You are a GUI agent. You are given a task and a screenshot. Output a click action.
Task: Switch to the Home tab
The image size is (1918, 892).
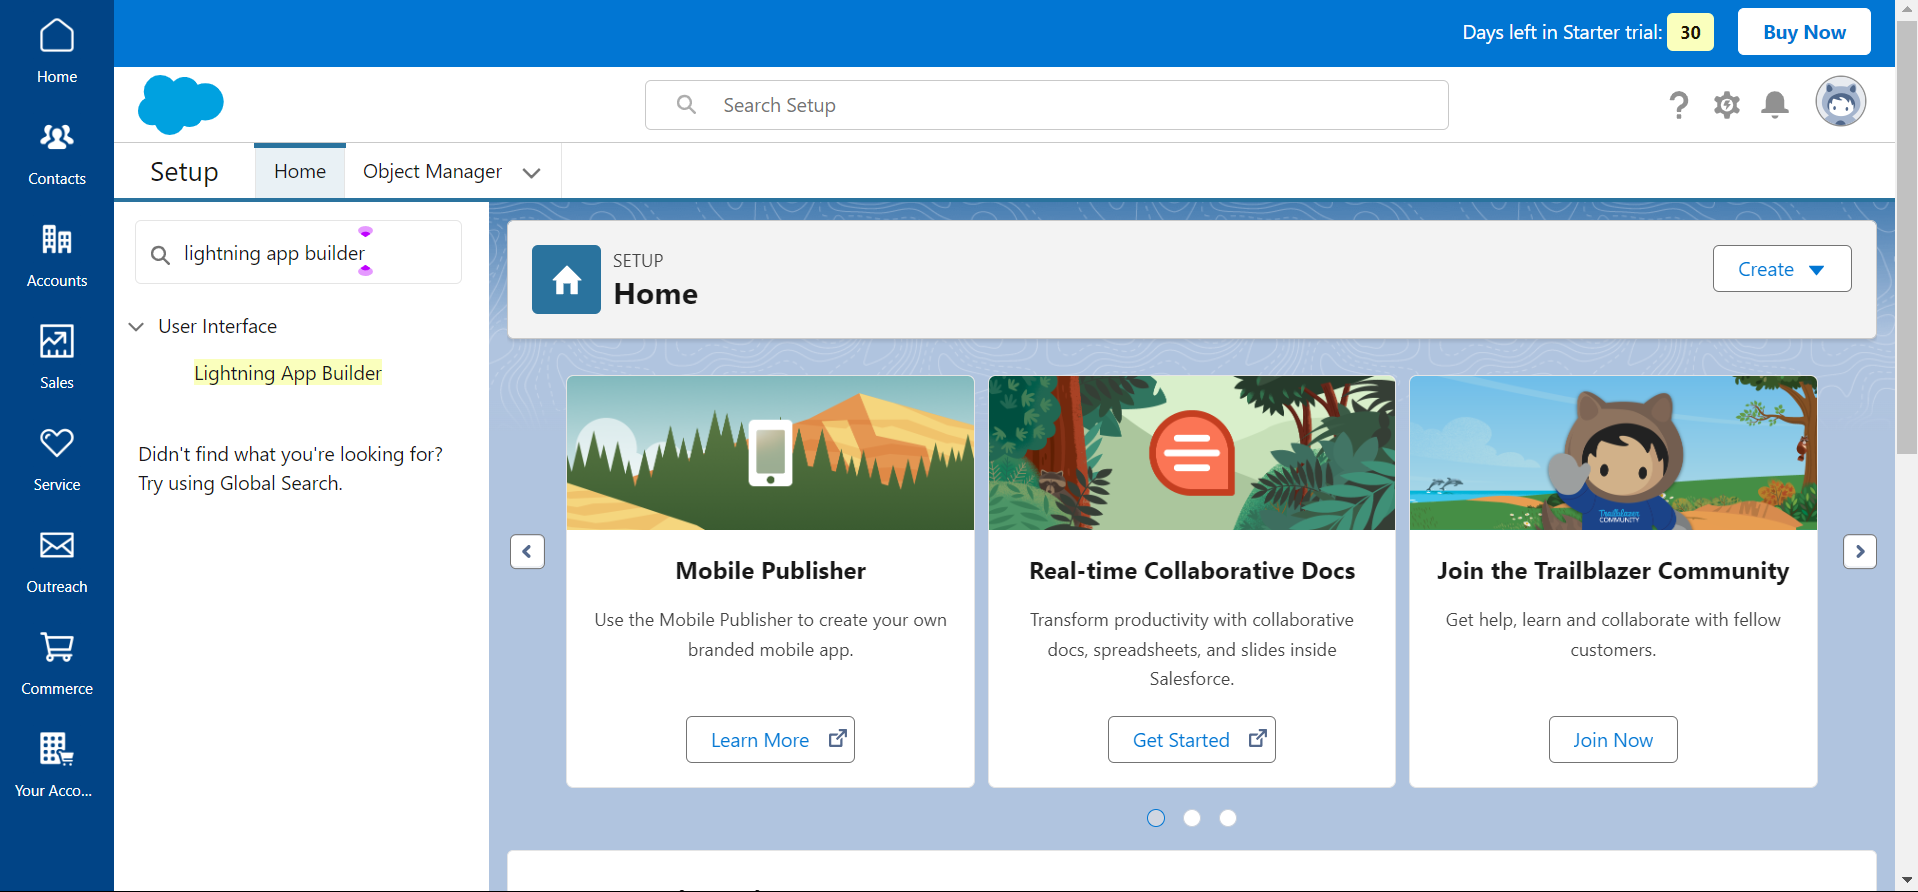coord(300,171)
